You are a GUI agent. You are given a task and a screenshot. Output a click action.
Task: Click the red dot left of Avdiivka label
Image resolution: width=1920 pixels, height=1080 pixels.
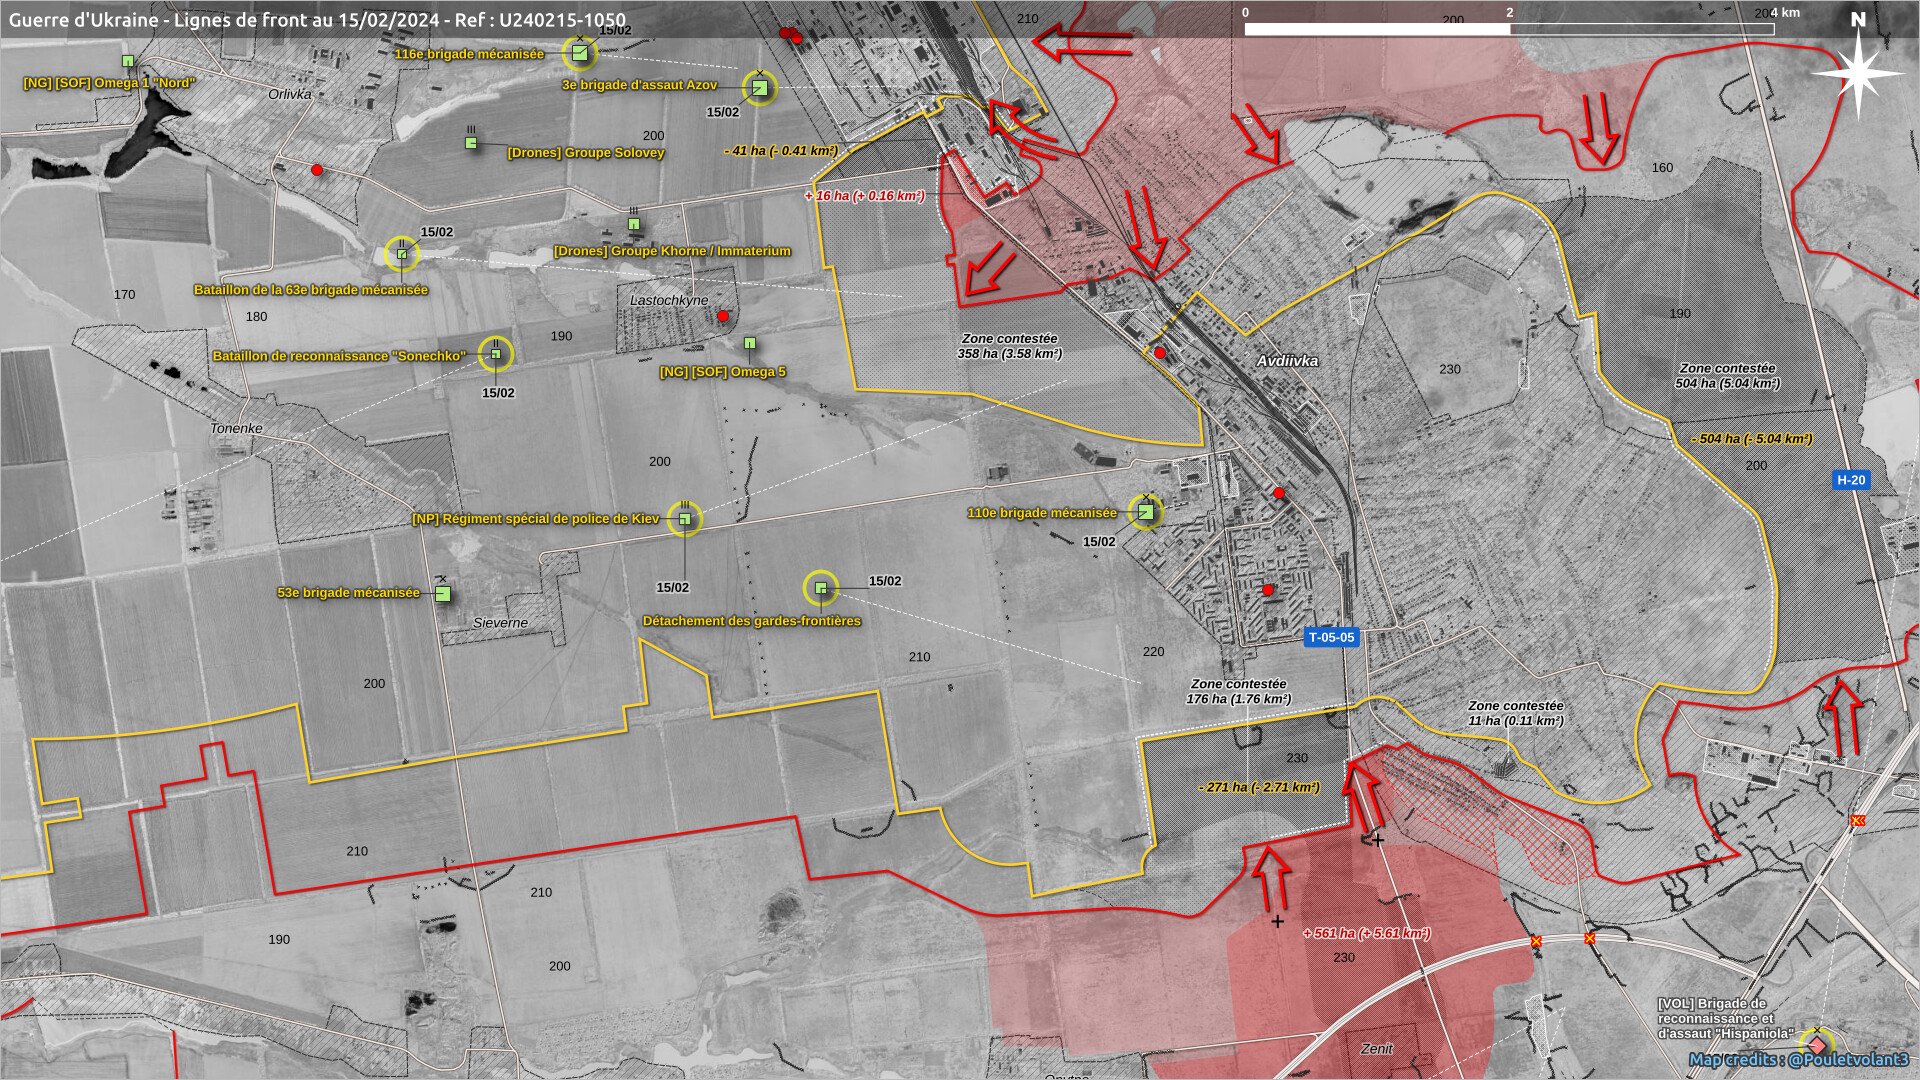tap(1160, 353)
